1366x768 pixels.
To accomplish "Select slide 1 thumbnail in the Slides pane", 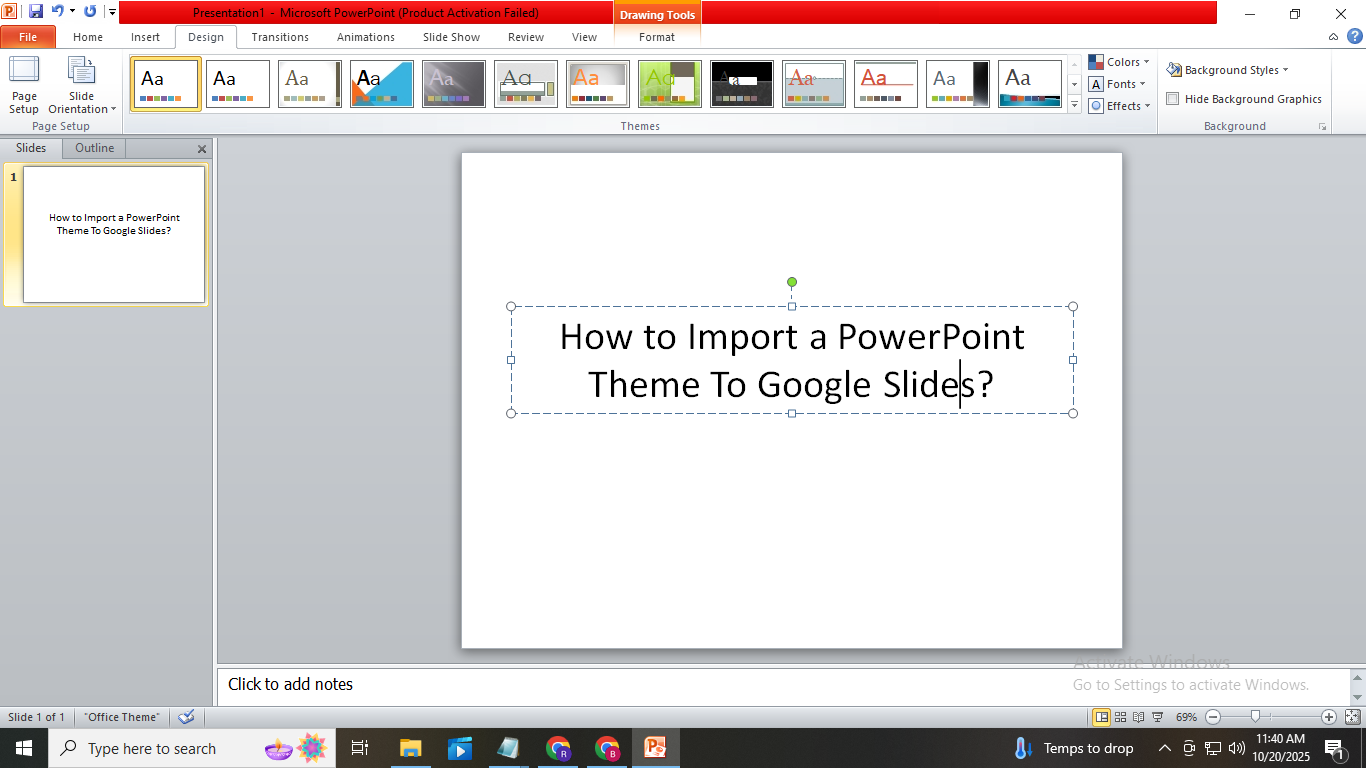I will click(x=114, y=234).
